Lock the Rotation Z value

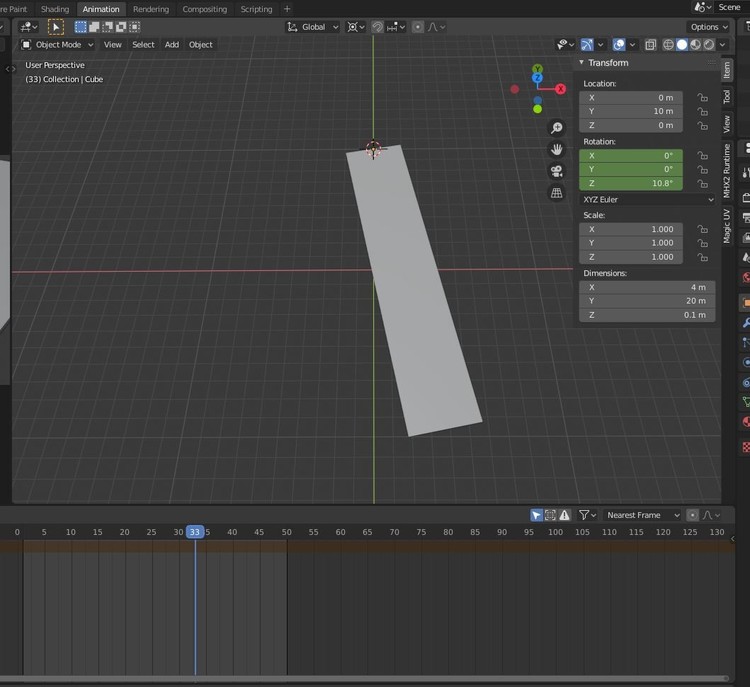702,183
